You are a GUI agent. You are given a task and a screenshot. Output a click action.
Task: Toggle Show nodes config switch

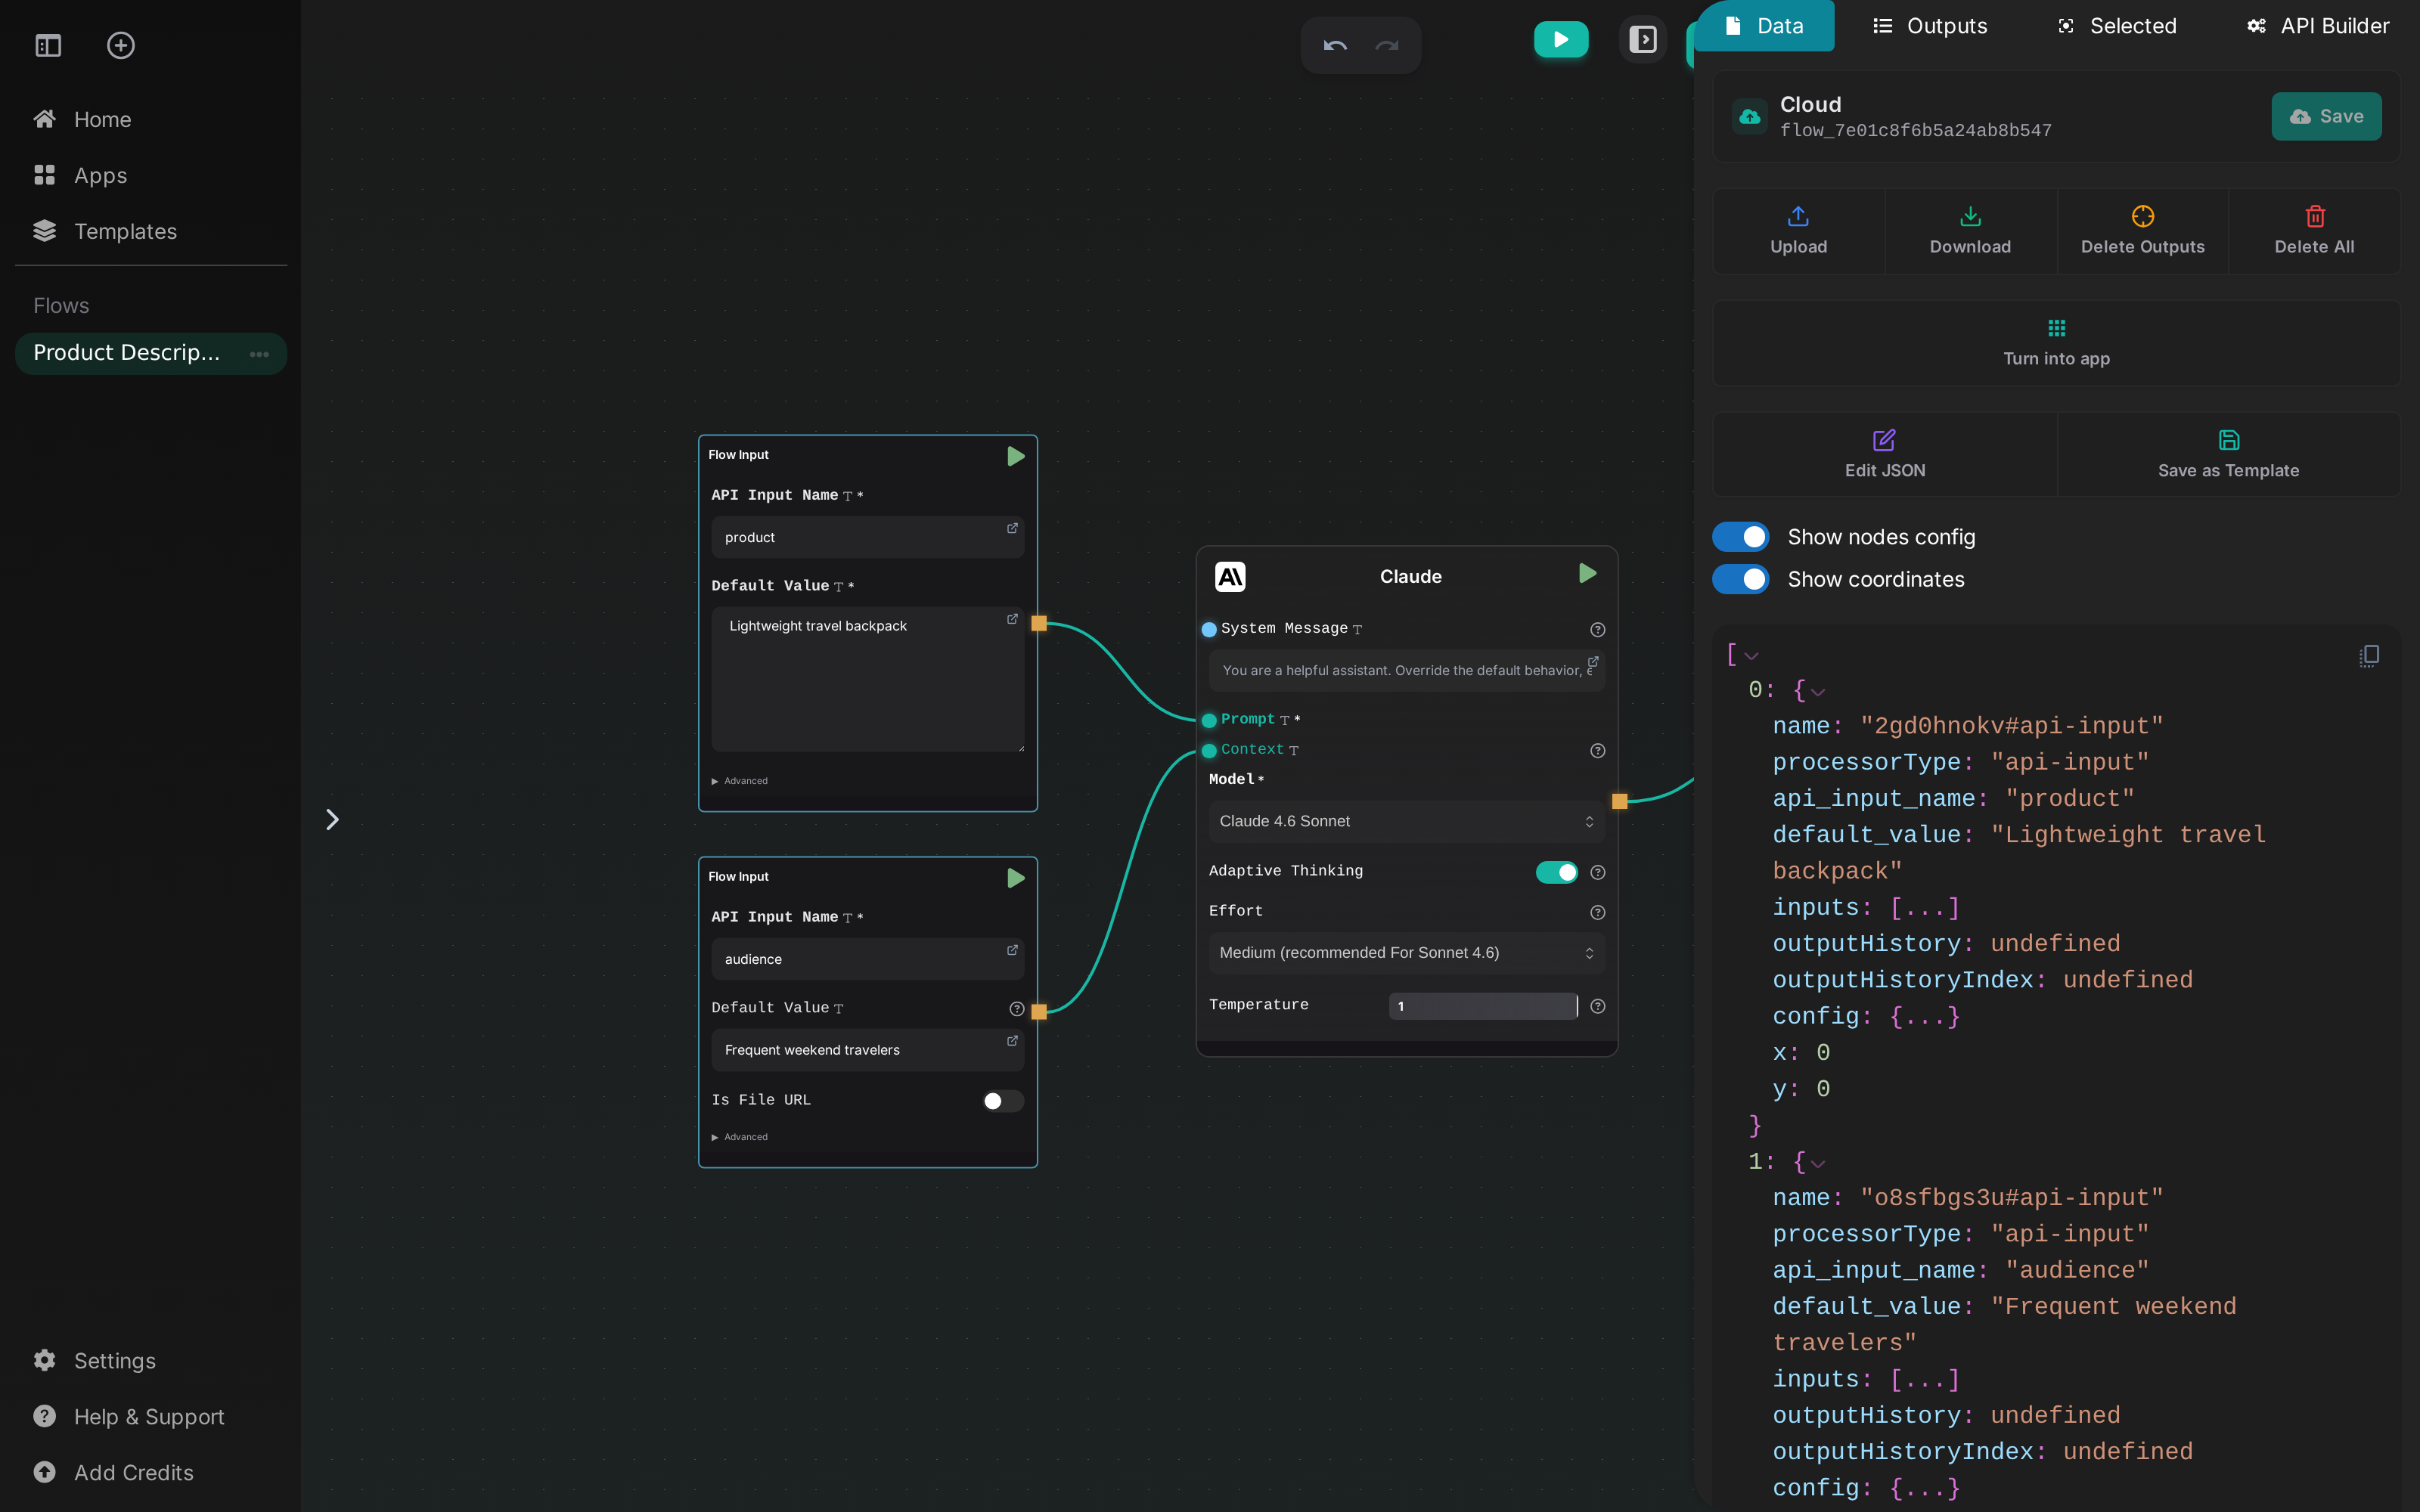1740,537
